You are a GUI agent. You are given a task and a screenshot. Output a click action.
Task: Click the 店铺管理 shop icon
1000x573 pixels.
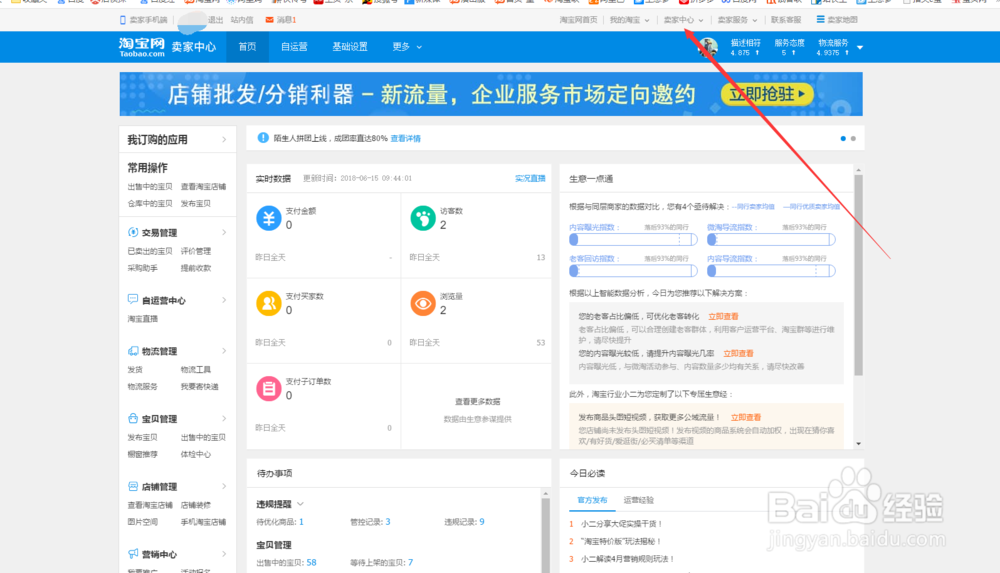pyautogui.click(x=133, y=486)
